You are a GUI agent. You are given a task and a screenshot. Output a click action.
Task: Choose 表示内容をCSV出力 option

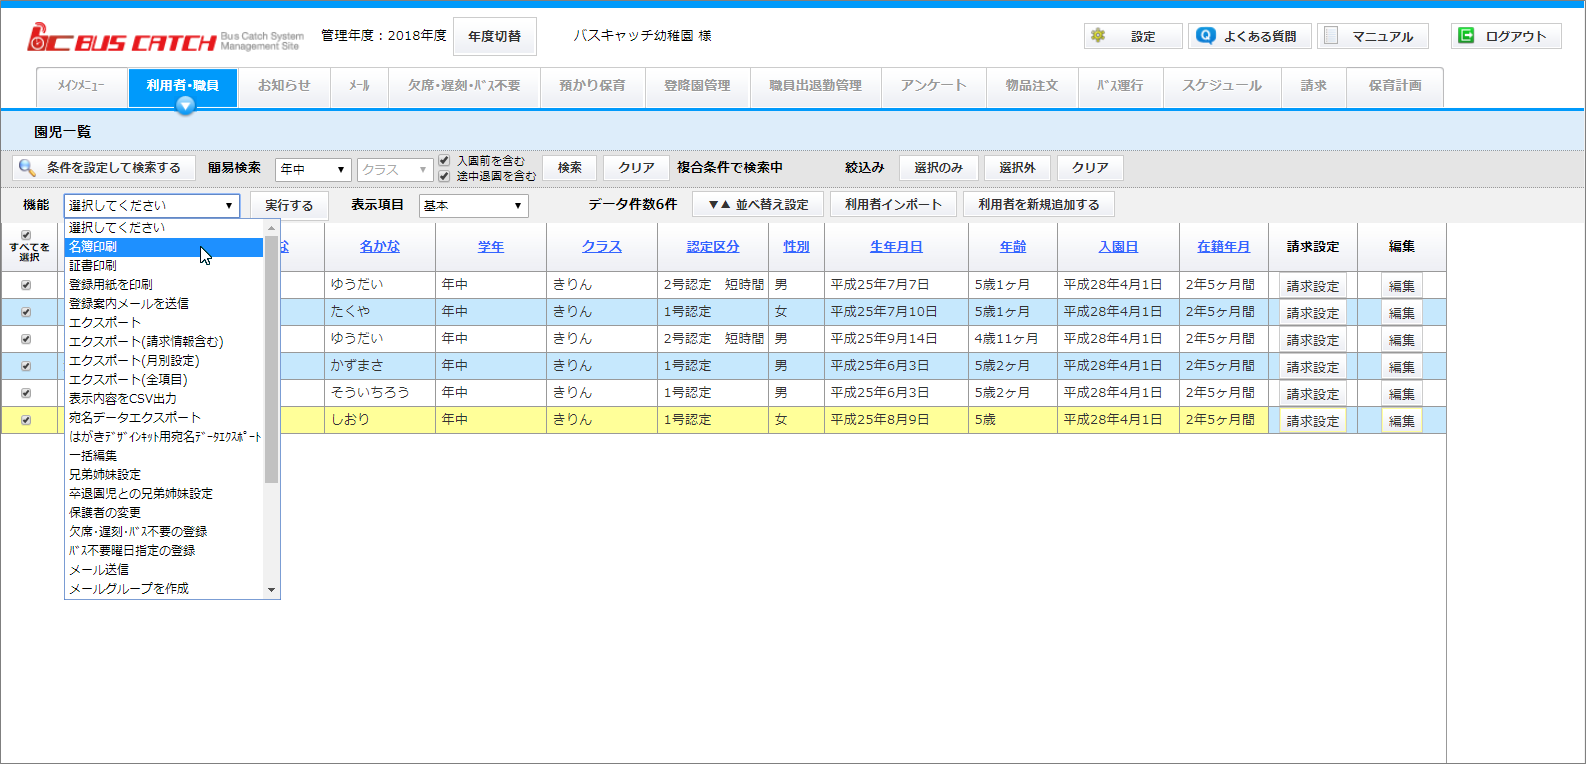click(164, 398)
